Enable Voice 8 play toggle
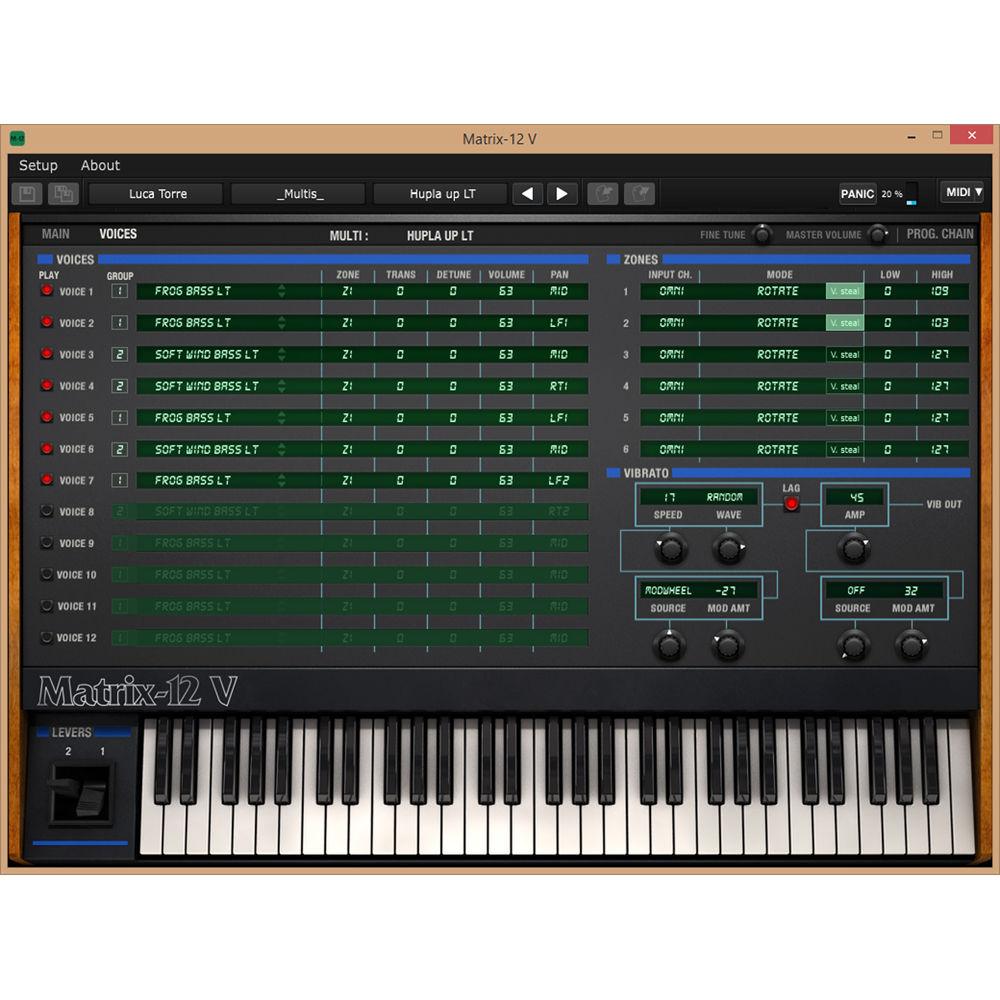This screenshot has width=1000, height=1000. point(45,511)
